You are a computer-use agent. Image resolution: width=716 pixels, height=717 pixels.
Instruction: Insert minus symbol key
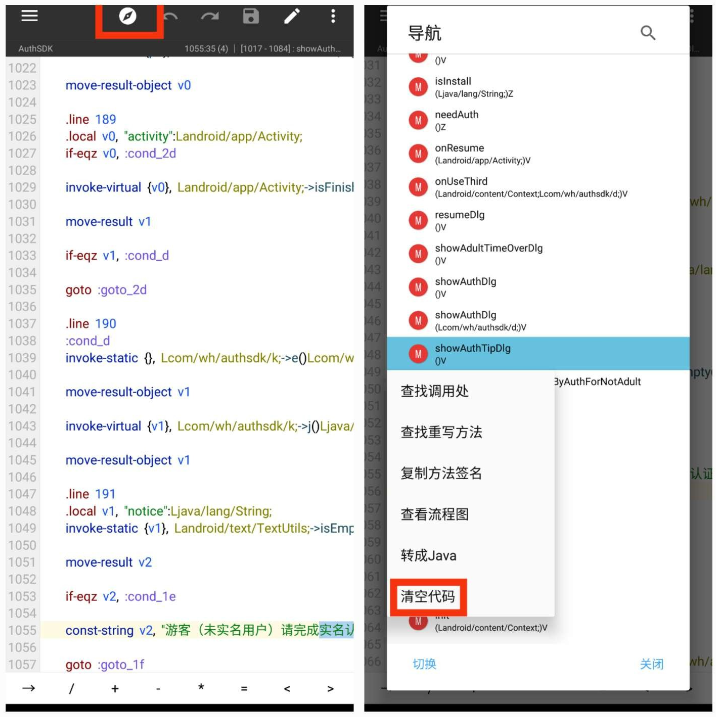(x=158, y=688)
